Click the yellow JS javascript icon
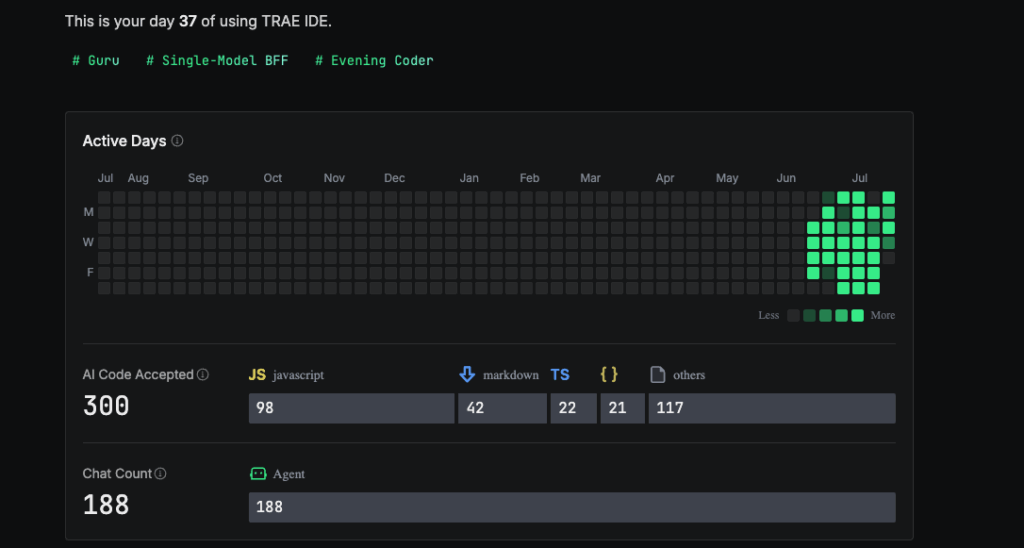This screenshot has width=1024, height=548. [257, 374]
